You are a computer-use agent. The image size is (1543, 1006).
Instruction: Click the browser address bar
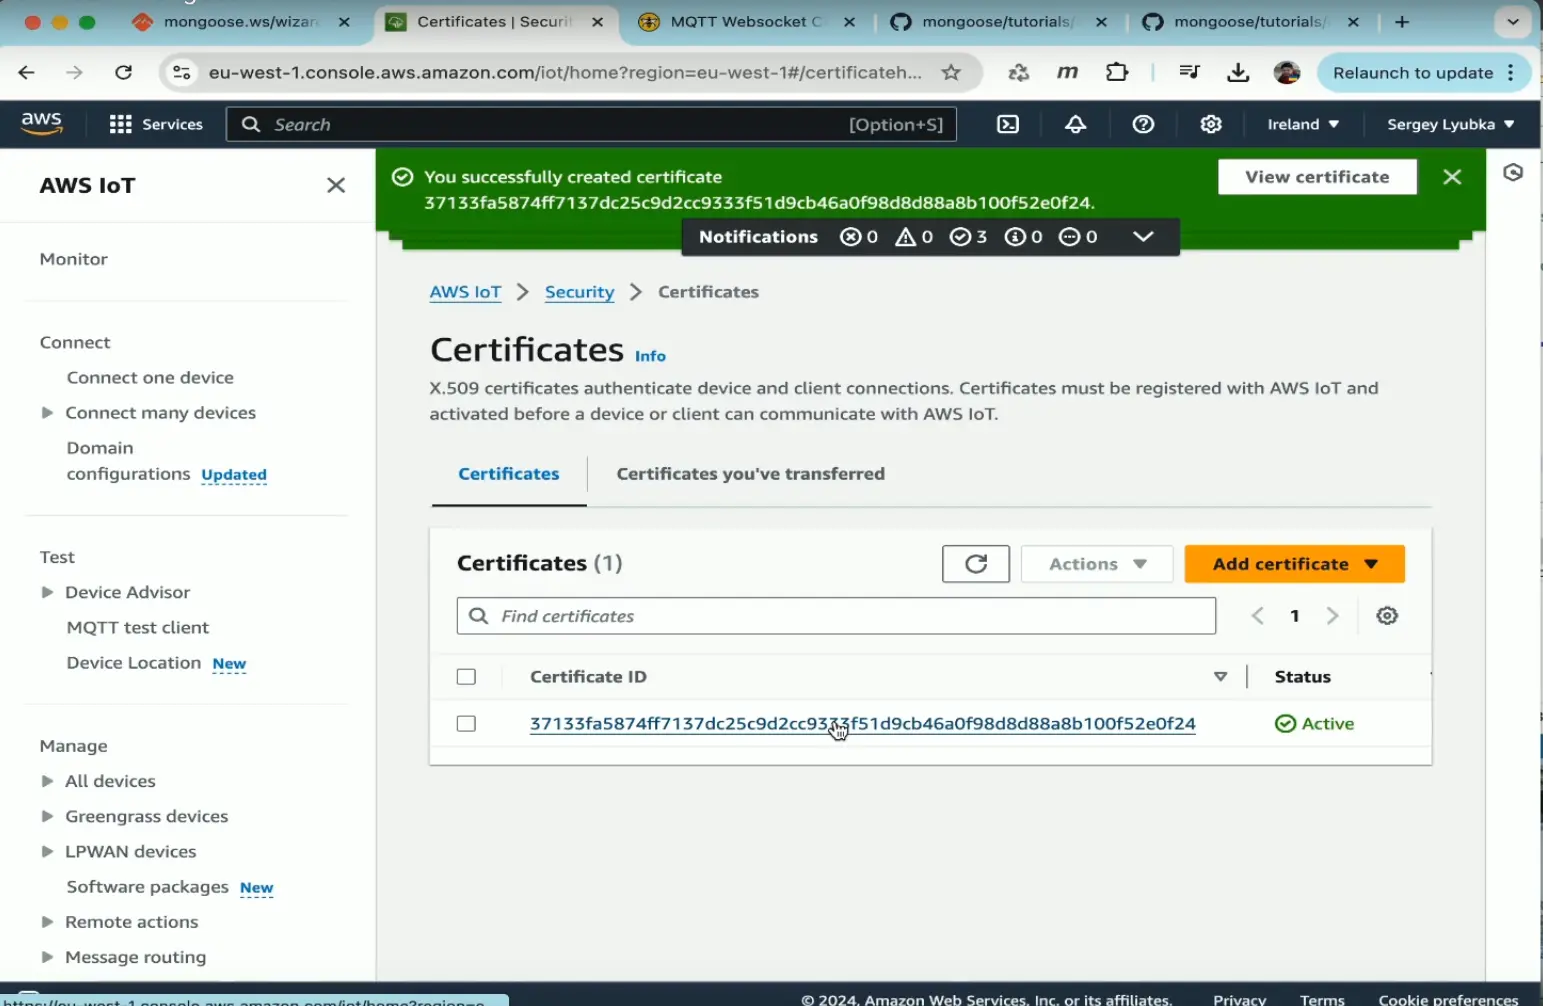pyautogui.click(x=565, y=72)
